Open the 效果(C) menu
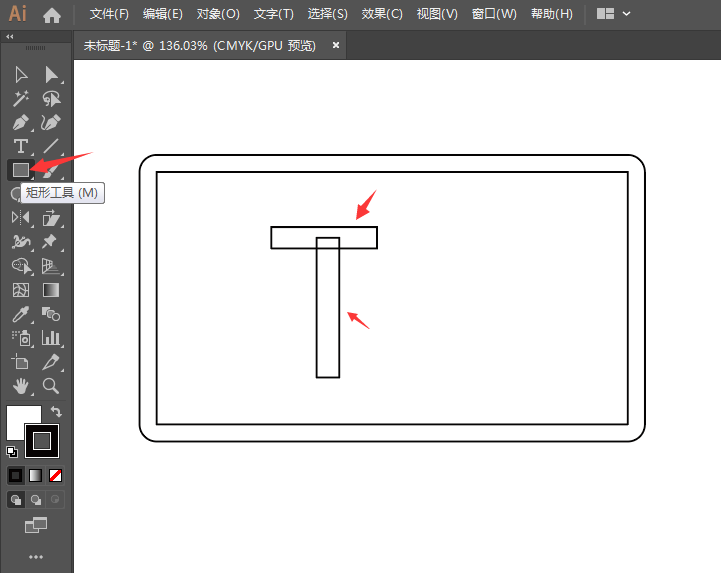The width and height of the screenshot is (721, 573). 382,14
